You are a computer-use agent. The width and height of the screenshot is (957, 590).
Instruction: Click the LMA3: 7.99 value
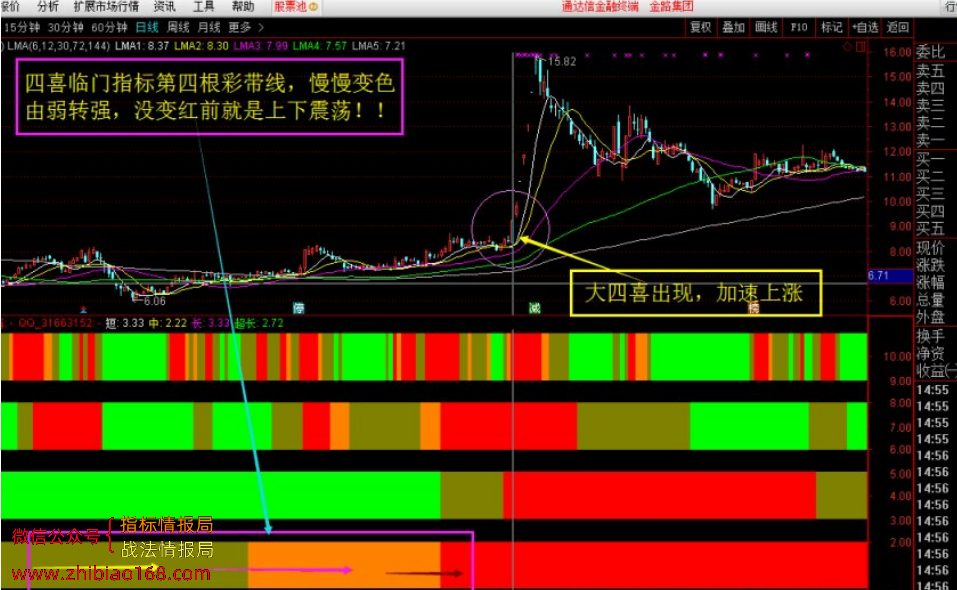tap(261, 46)
